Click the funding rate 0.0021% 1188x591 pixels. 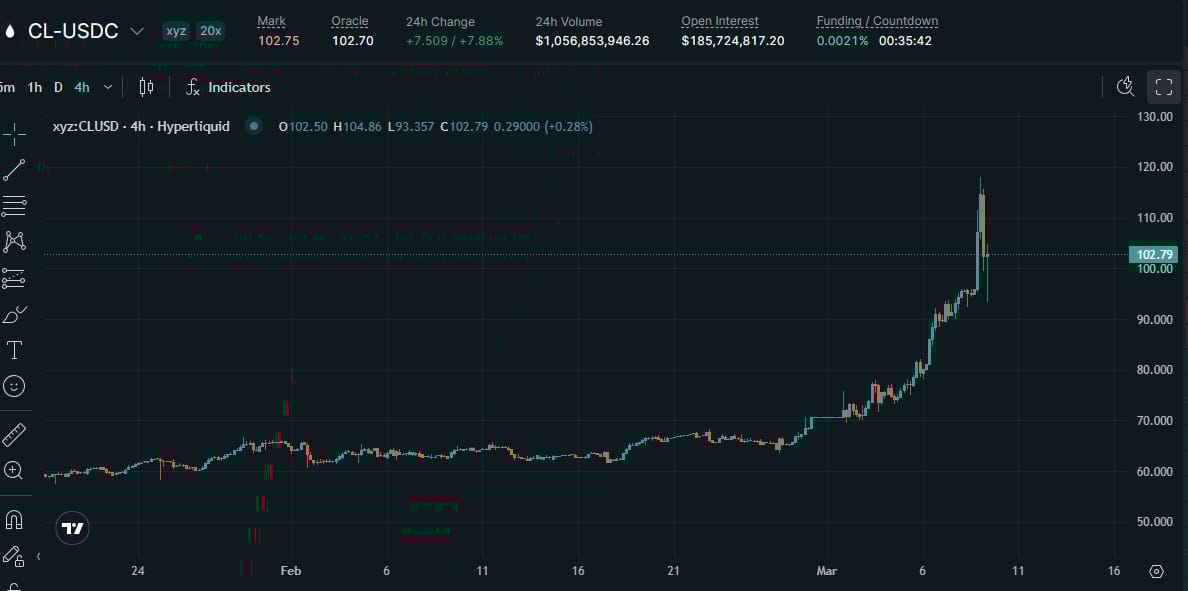click(x=843, y=41)
